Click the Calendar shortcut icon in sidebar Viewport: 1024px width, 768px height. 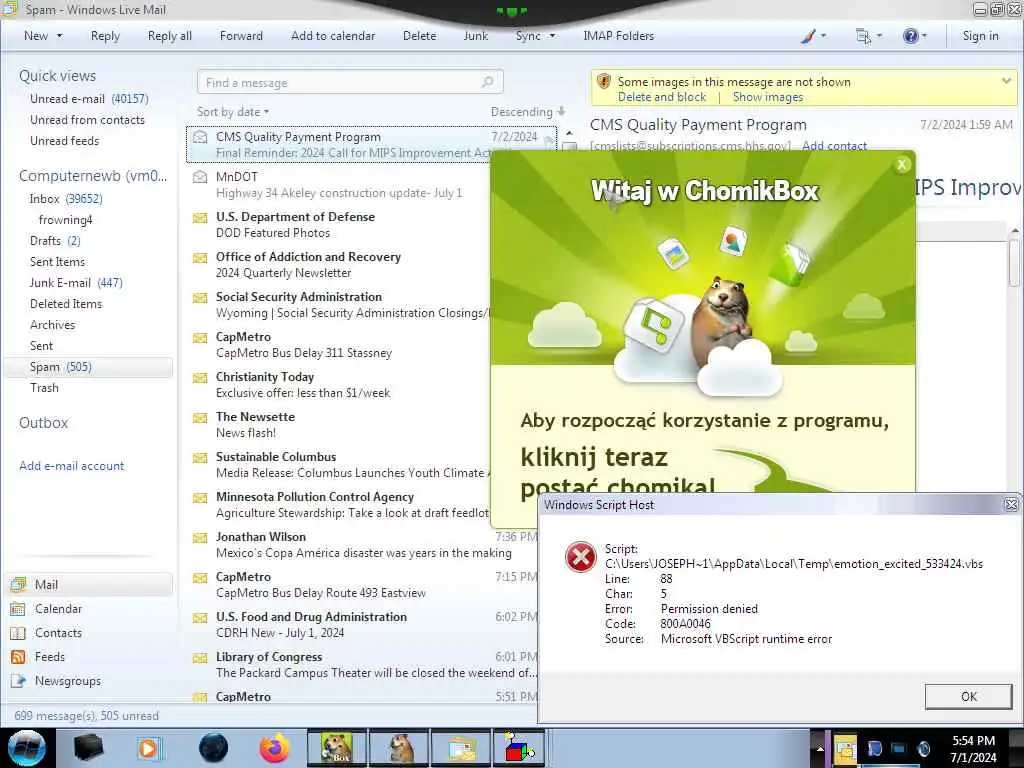18,609
